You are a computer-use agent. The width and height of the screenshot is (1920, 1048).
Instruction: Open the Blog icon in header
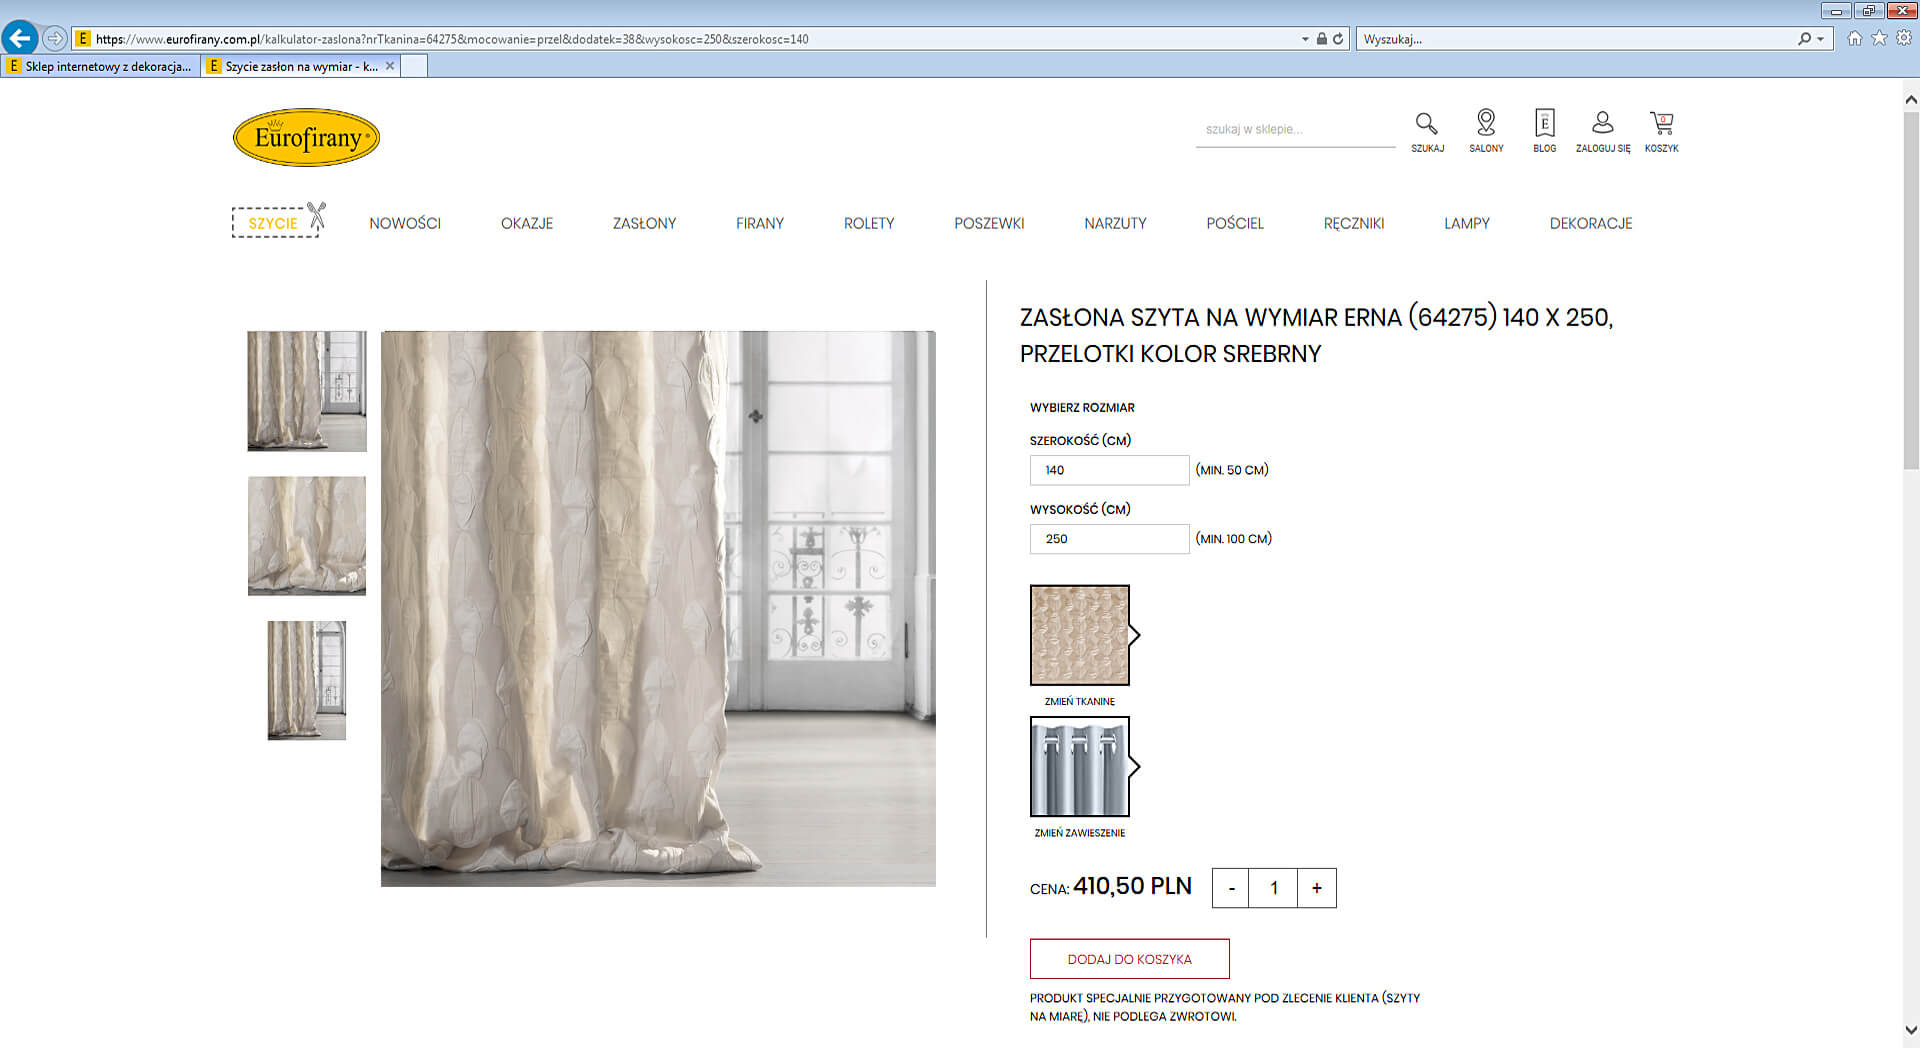point(1544,124)
